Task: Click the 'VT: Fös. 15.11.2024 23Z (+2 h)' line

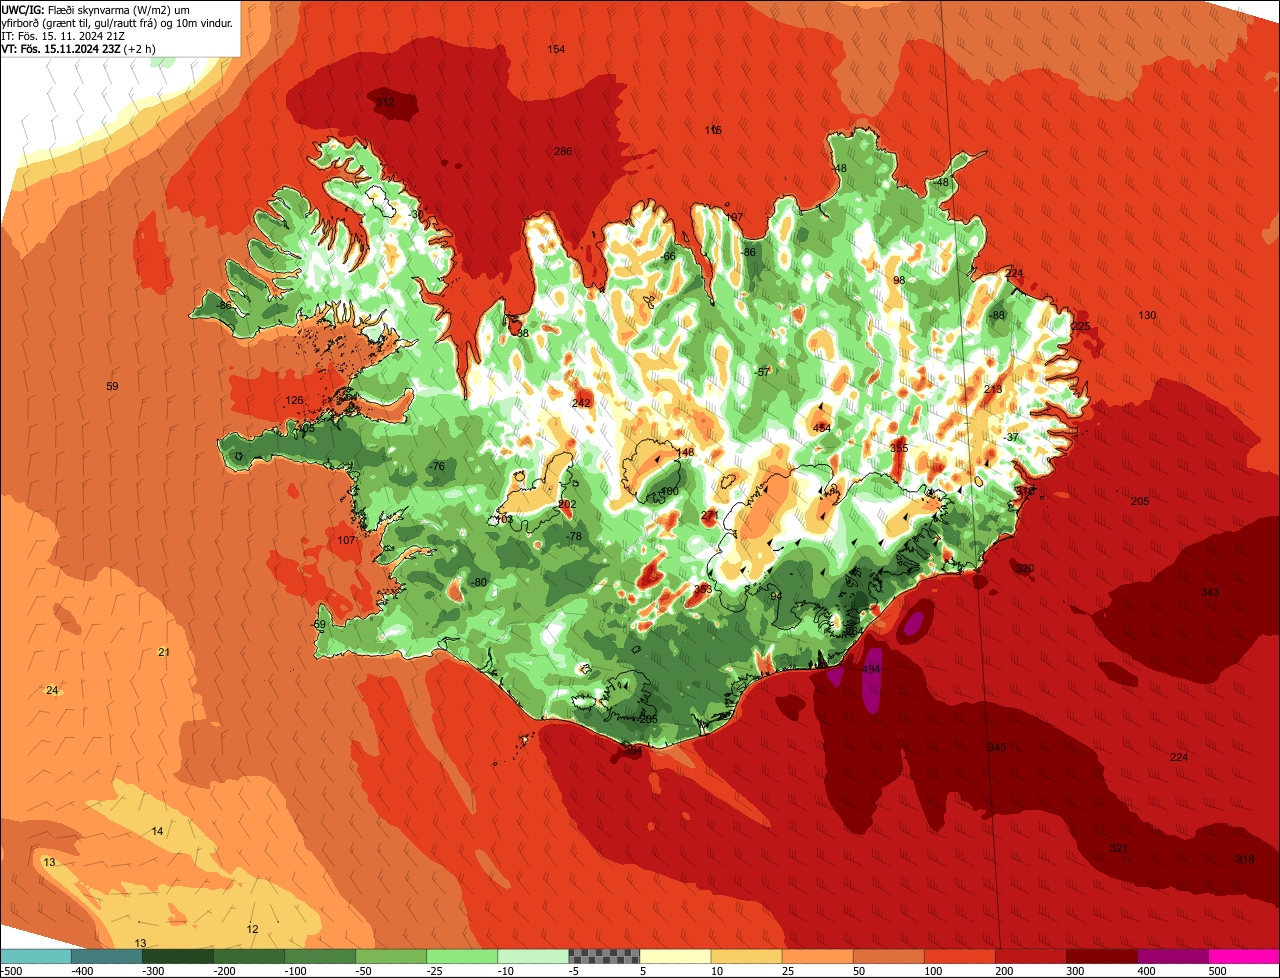Action: [78, 49]
